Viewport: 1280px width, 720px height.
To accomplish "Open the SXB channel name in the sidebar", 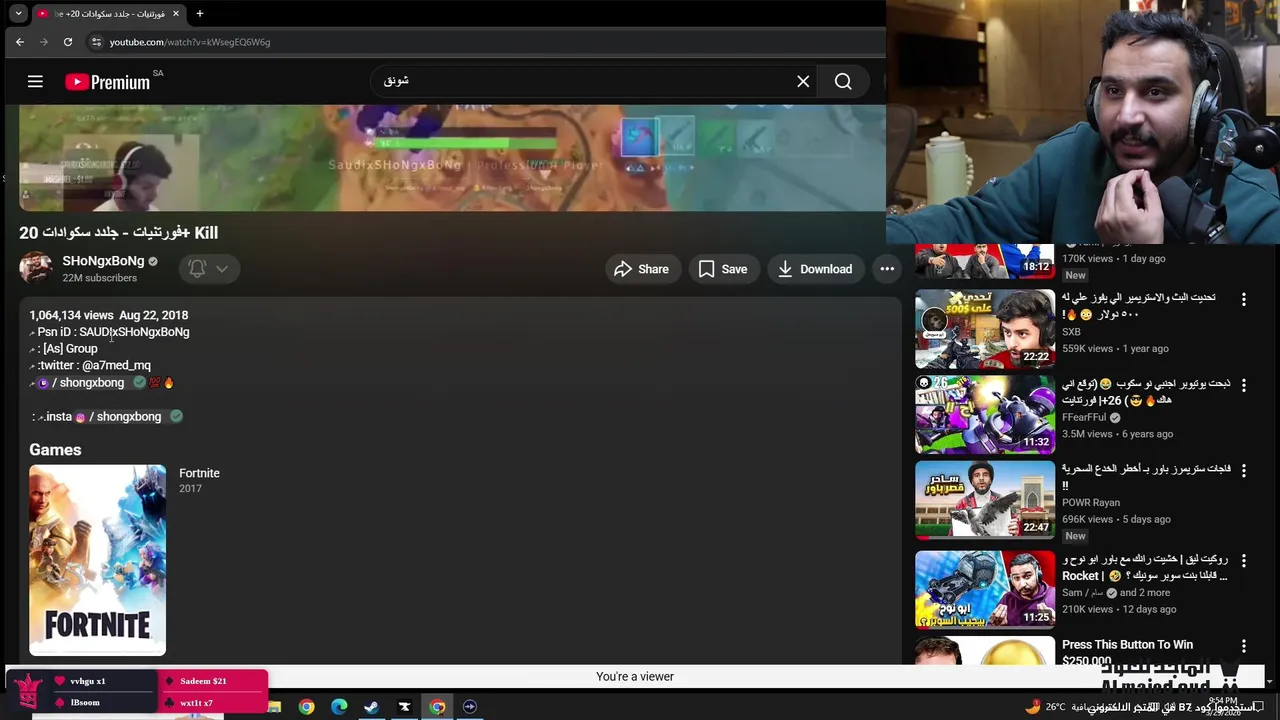I will click(1071, 332).
